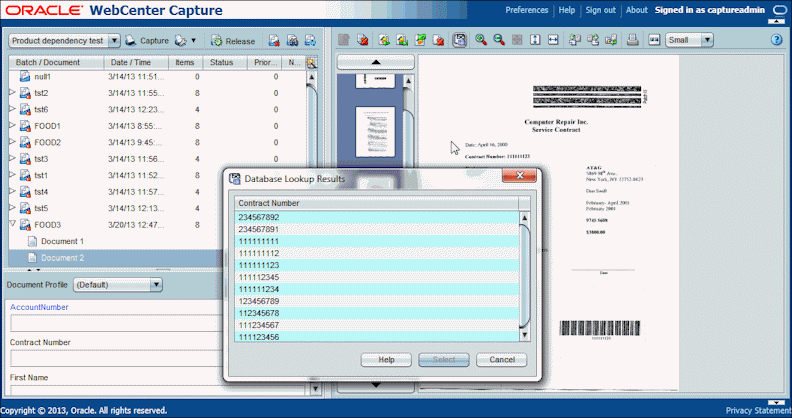Open Help in the top bar
The height and width of the screenshot is (418, 792).
tap(567, 10)
